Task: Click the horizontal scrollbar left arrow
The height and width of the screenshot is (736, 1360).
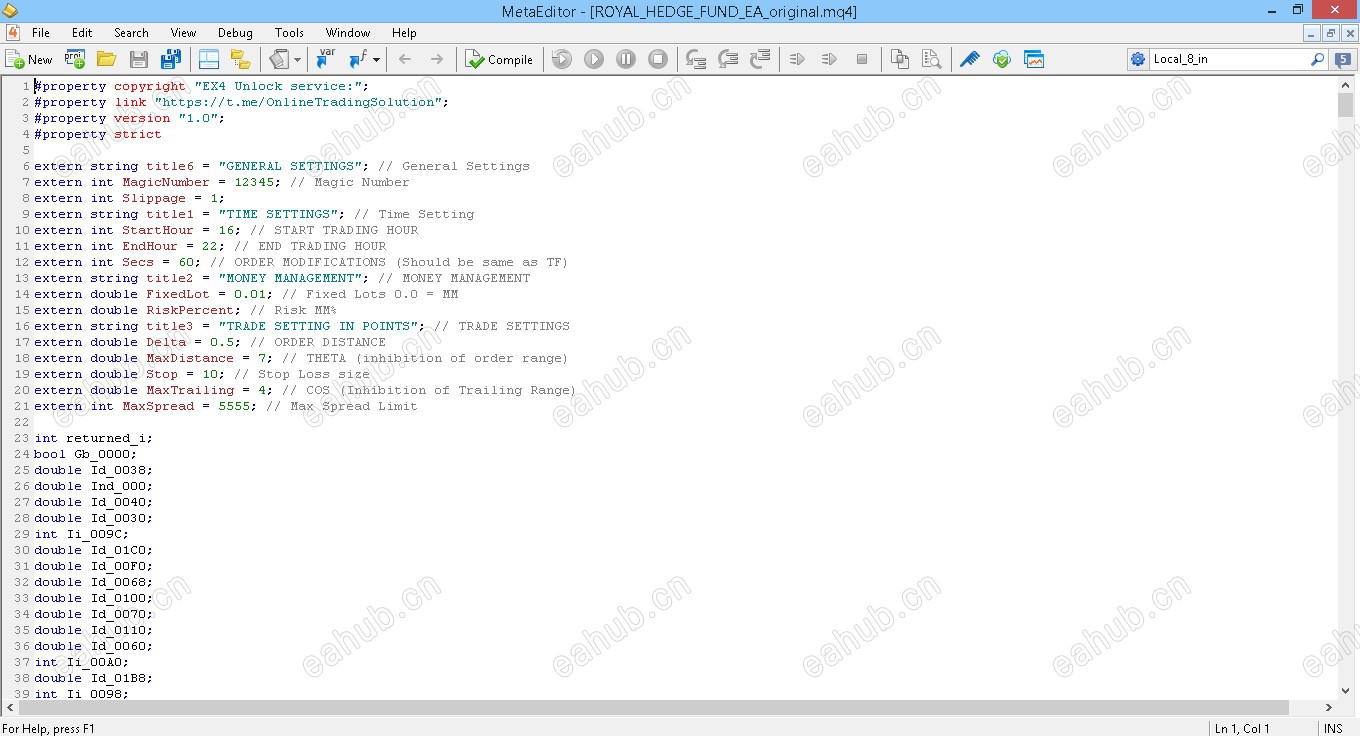Action: pyautogui.click(x=12, y=708)
